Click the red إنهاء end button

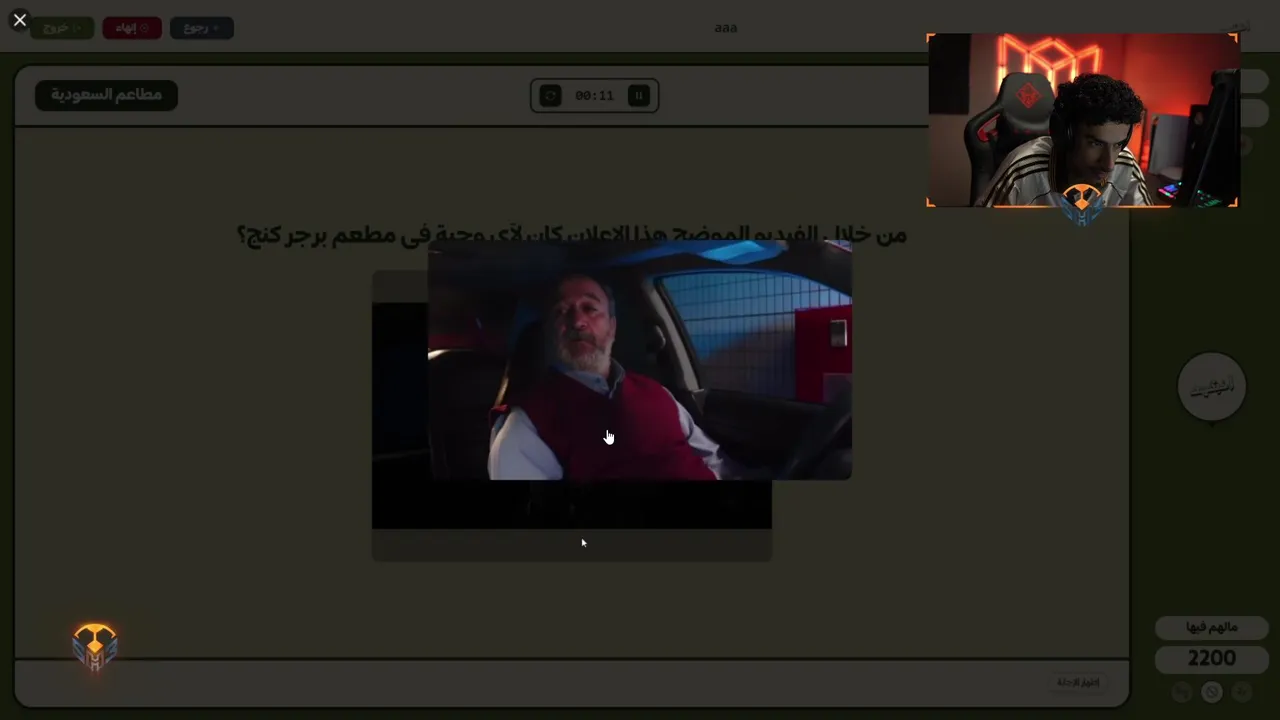(132, 28)
